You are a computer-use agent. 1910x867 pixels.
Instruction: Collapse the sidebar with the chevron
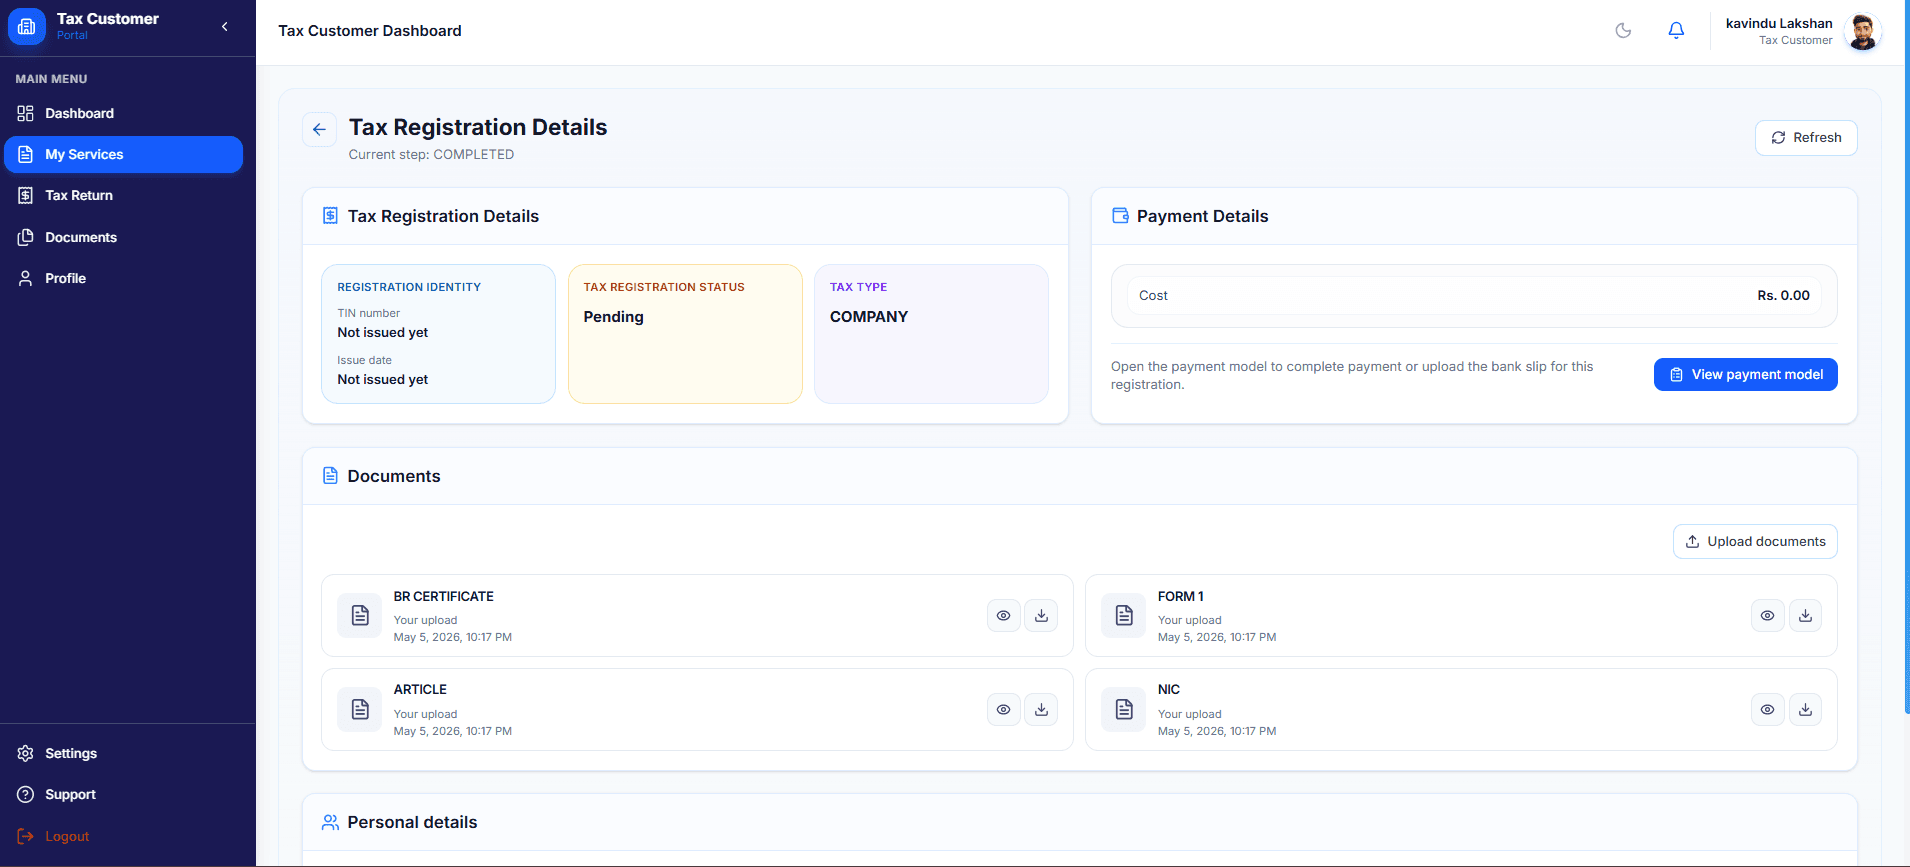(x=225, y=27)
